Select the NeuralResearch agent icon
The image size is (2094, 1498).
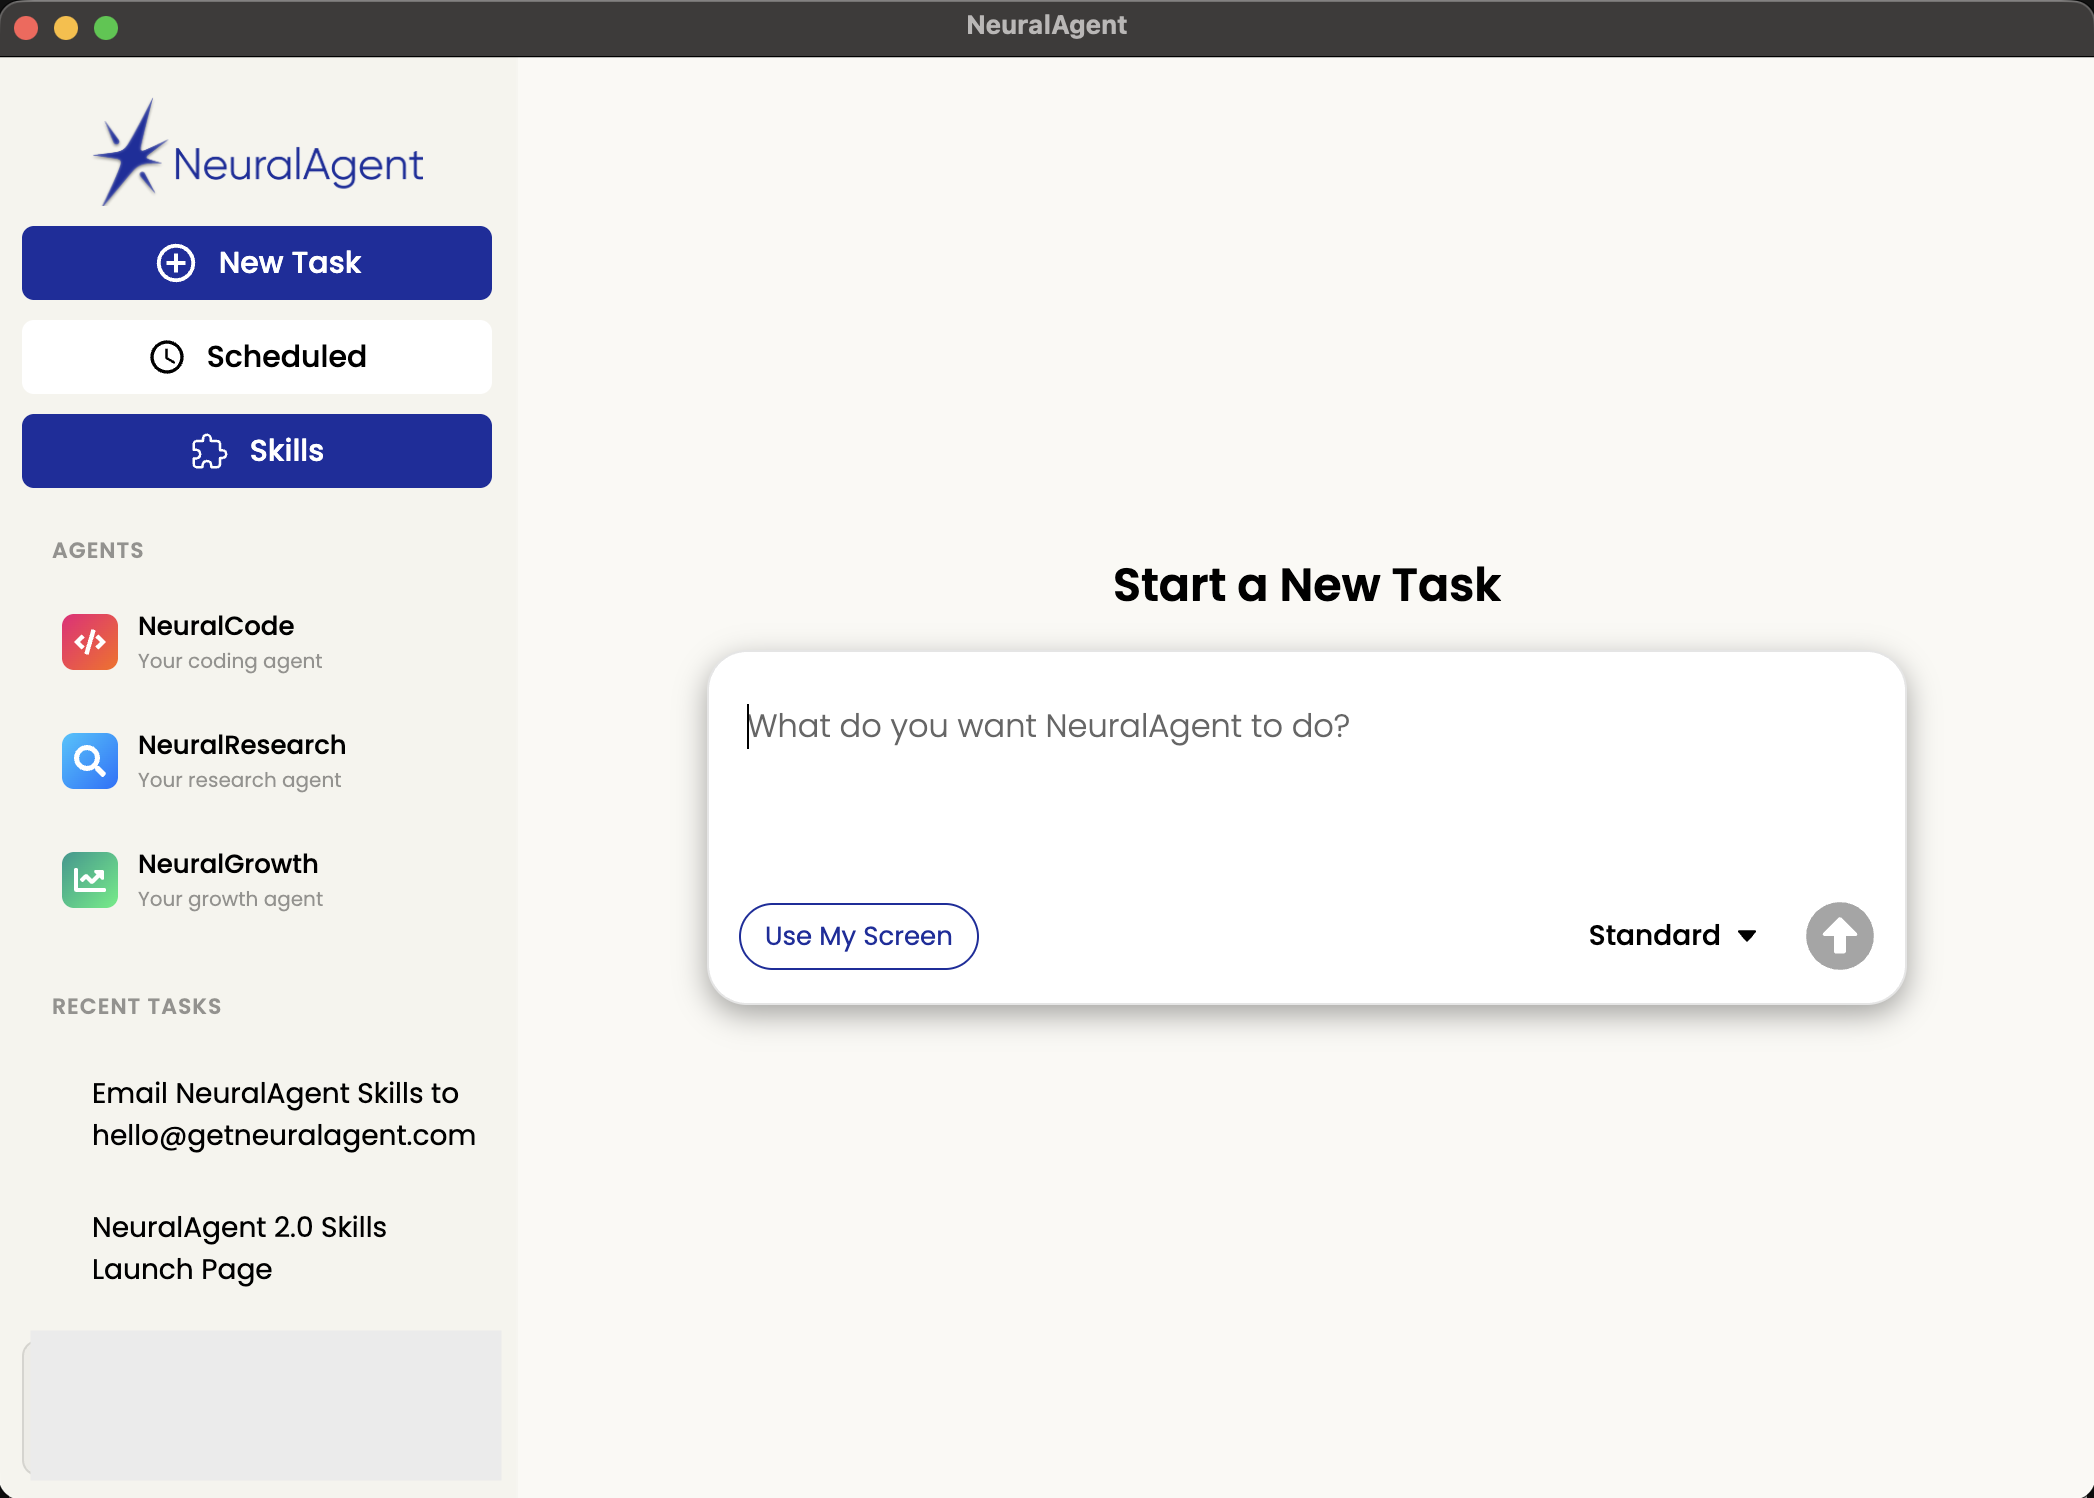coord(89,761)
